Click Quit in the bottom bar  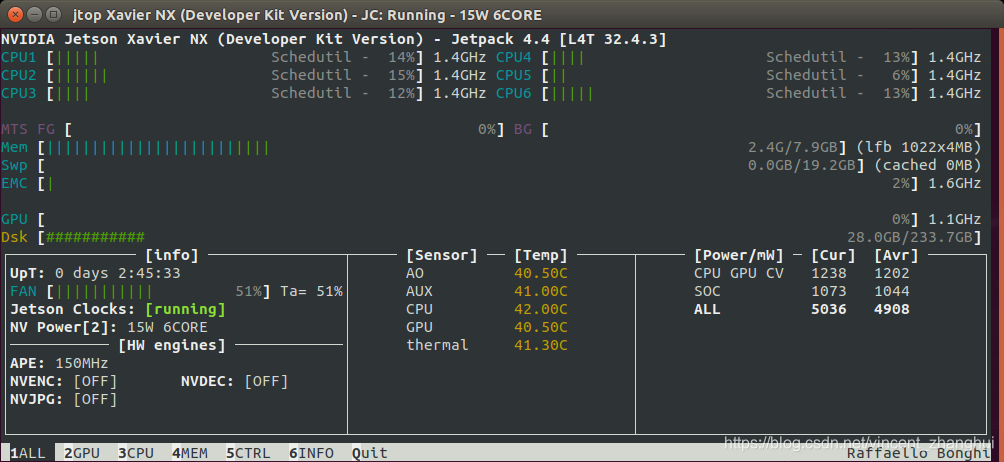[369, 453]
